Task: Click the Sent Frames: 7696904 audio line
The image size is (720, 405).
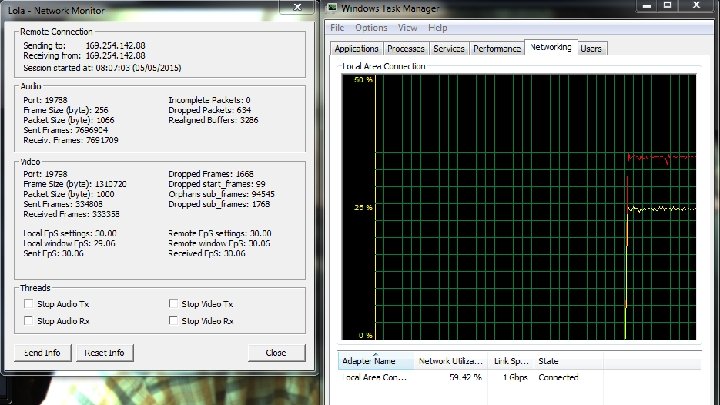Action: pos(66,130)
